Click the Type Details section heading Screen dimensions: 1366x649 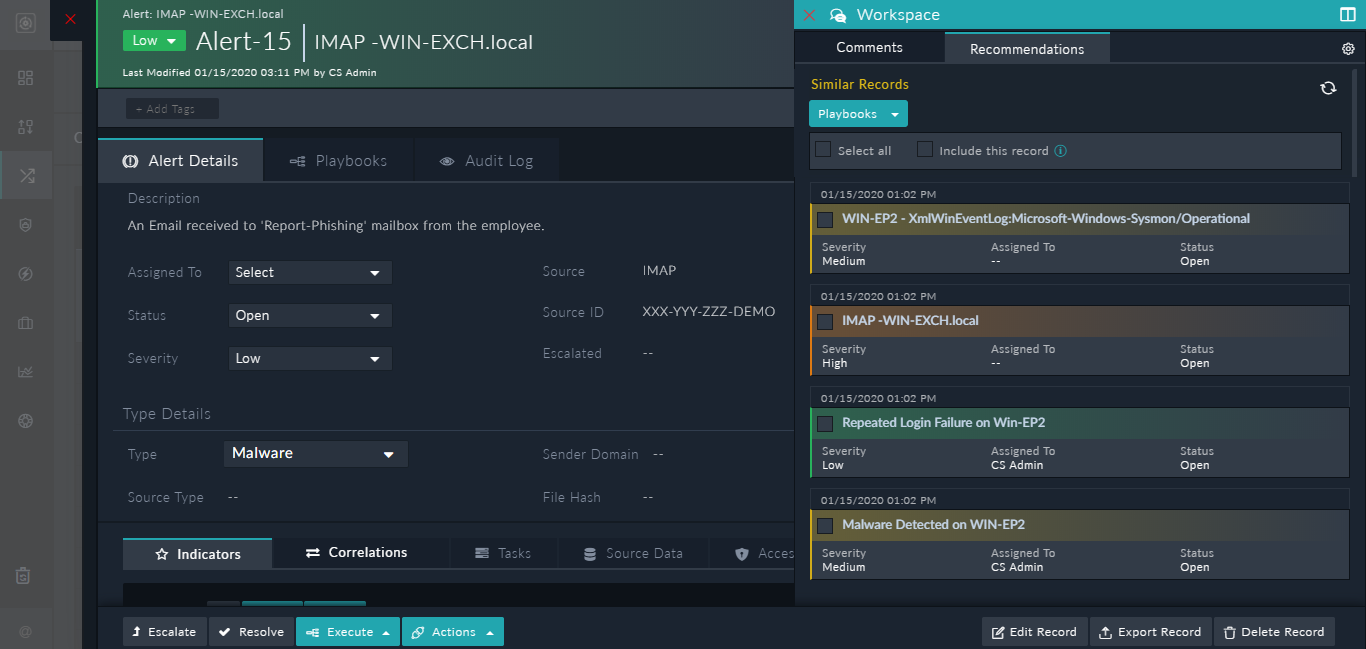coord(167,414)
